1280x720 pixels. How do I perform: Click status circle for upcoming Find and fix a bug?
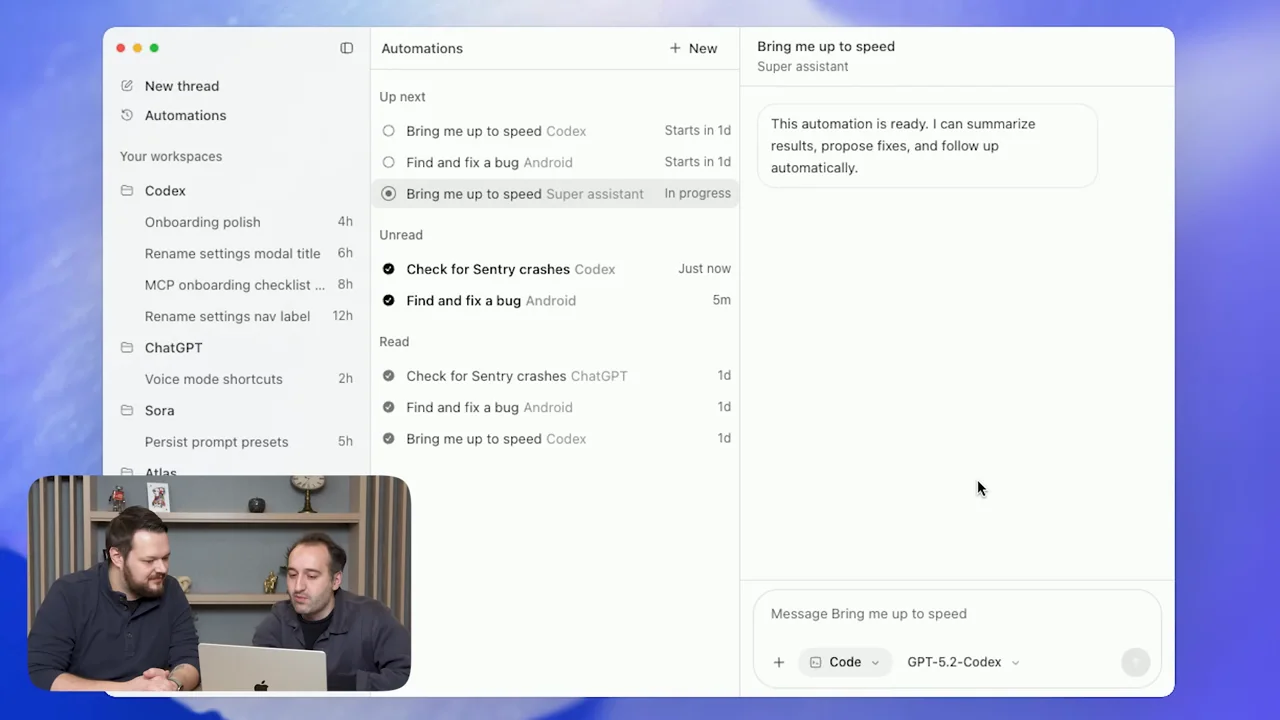pyautogui.click(x=389, y=162)
